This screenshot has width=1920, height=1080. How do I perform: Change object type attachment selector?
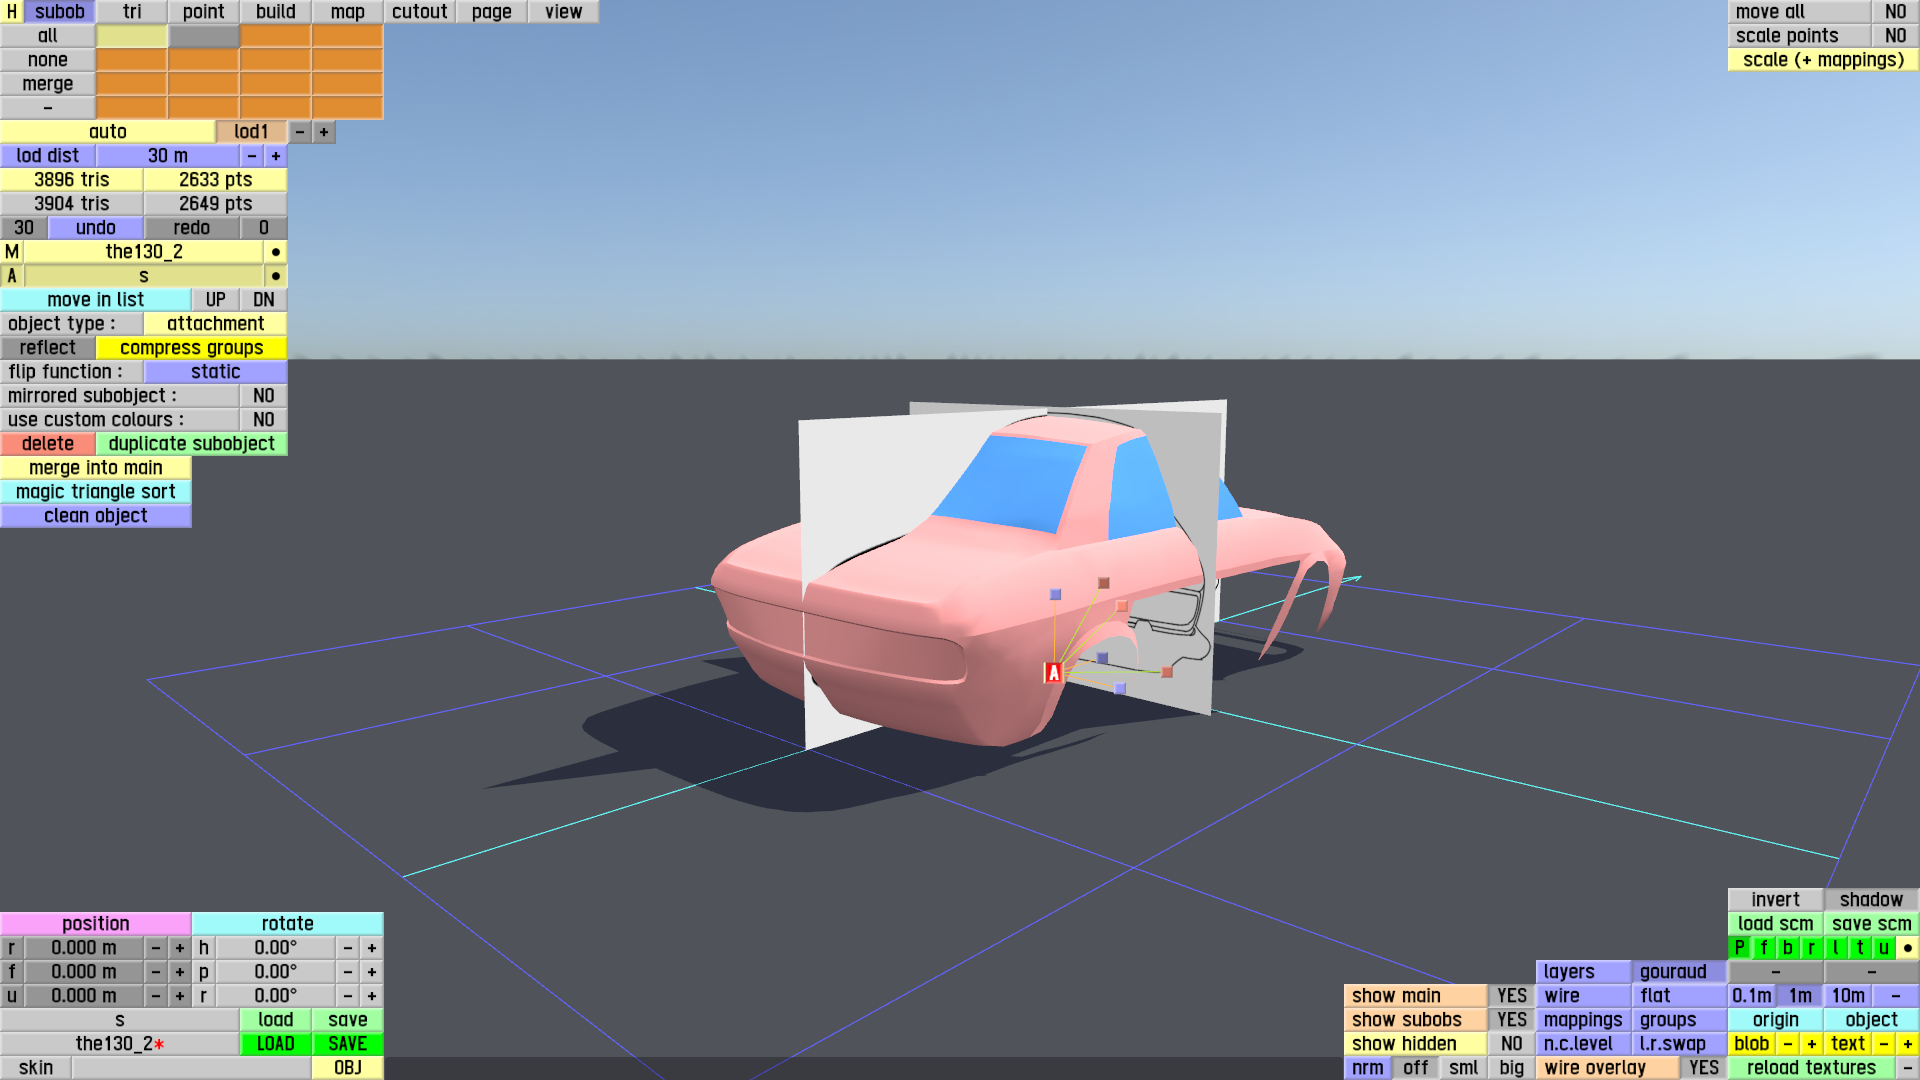click(x=215, y=324)
